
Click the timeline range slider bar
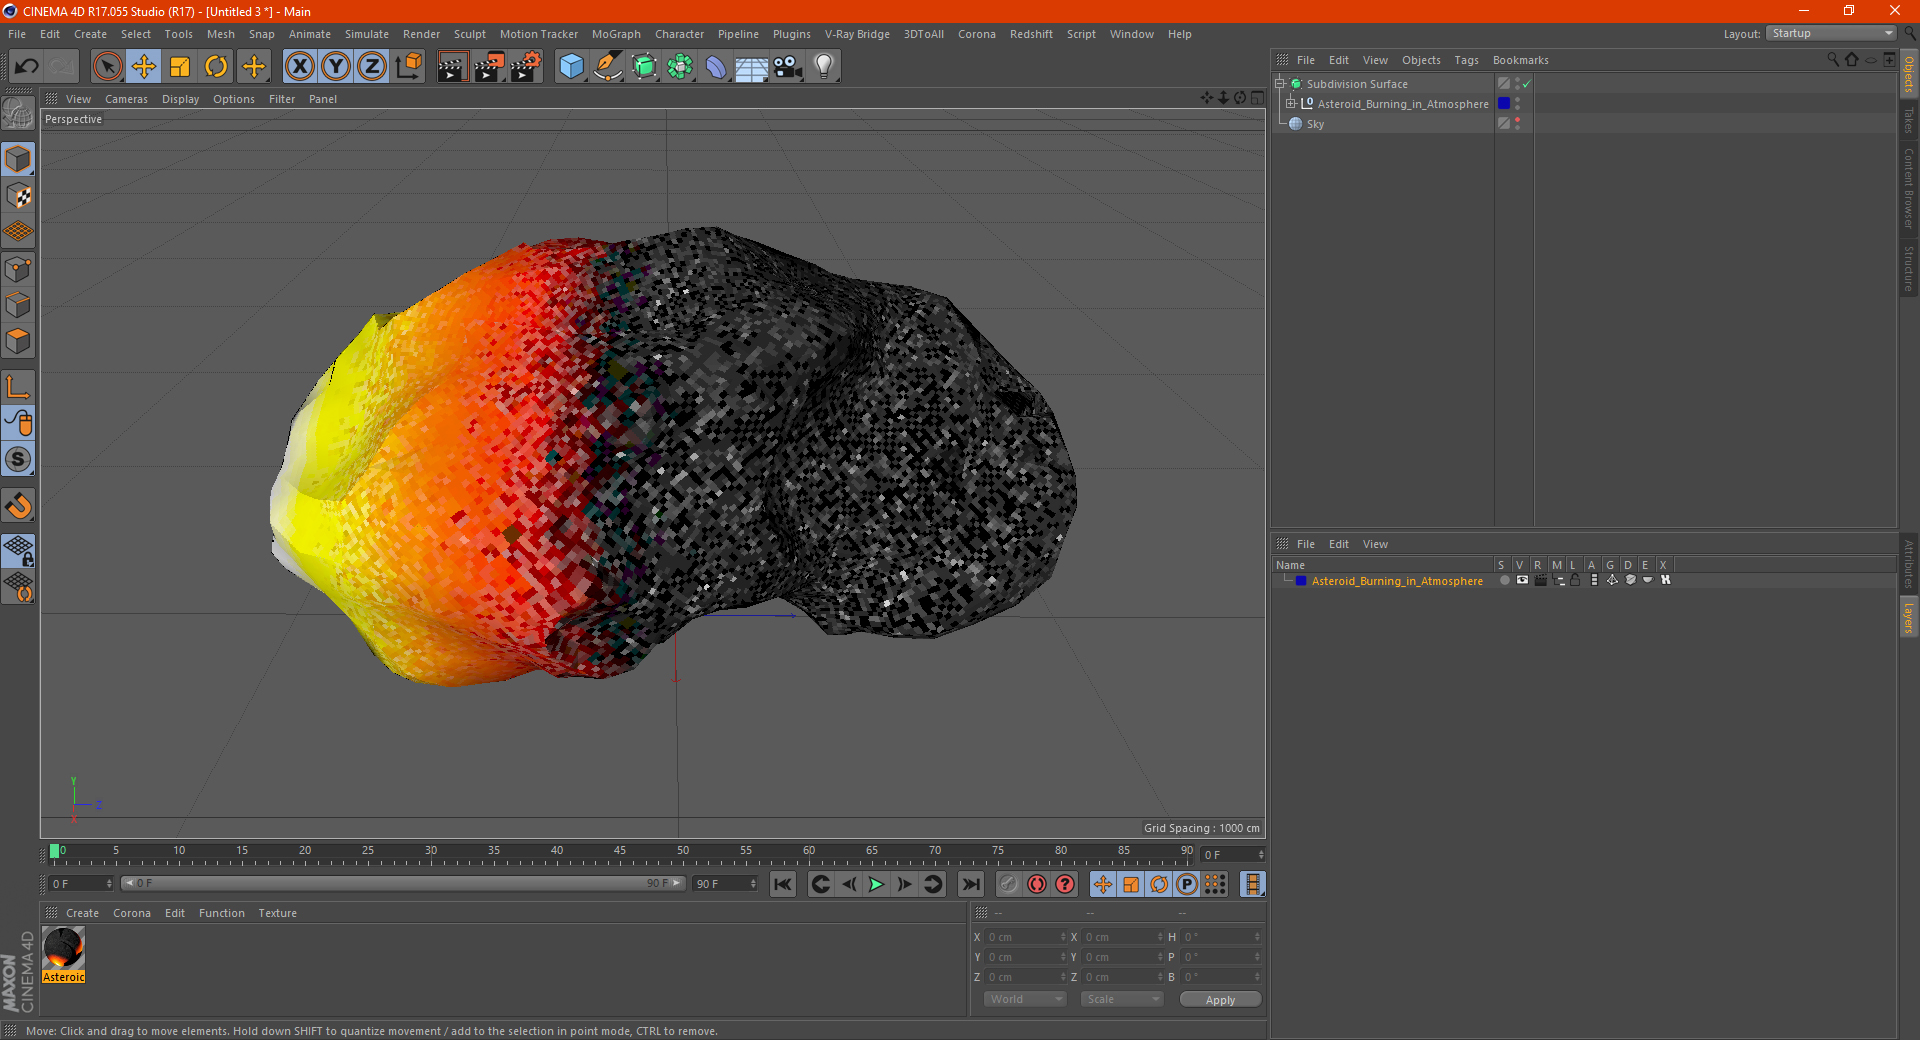click(x=403, y=883)
